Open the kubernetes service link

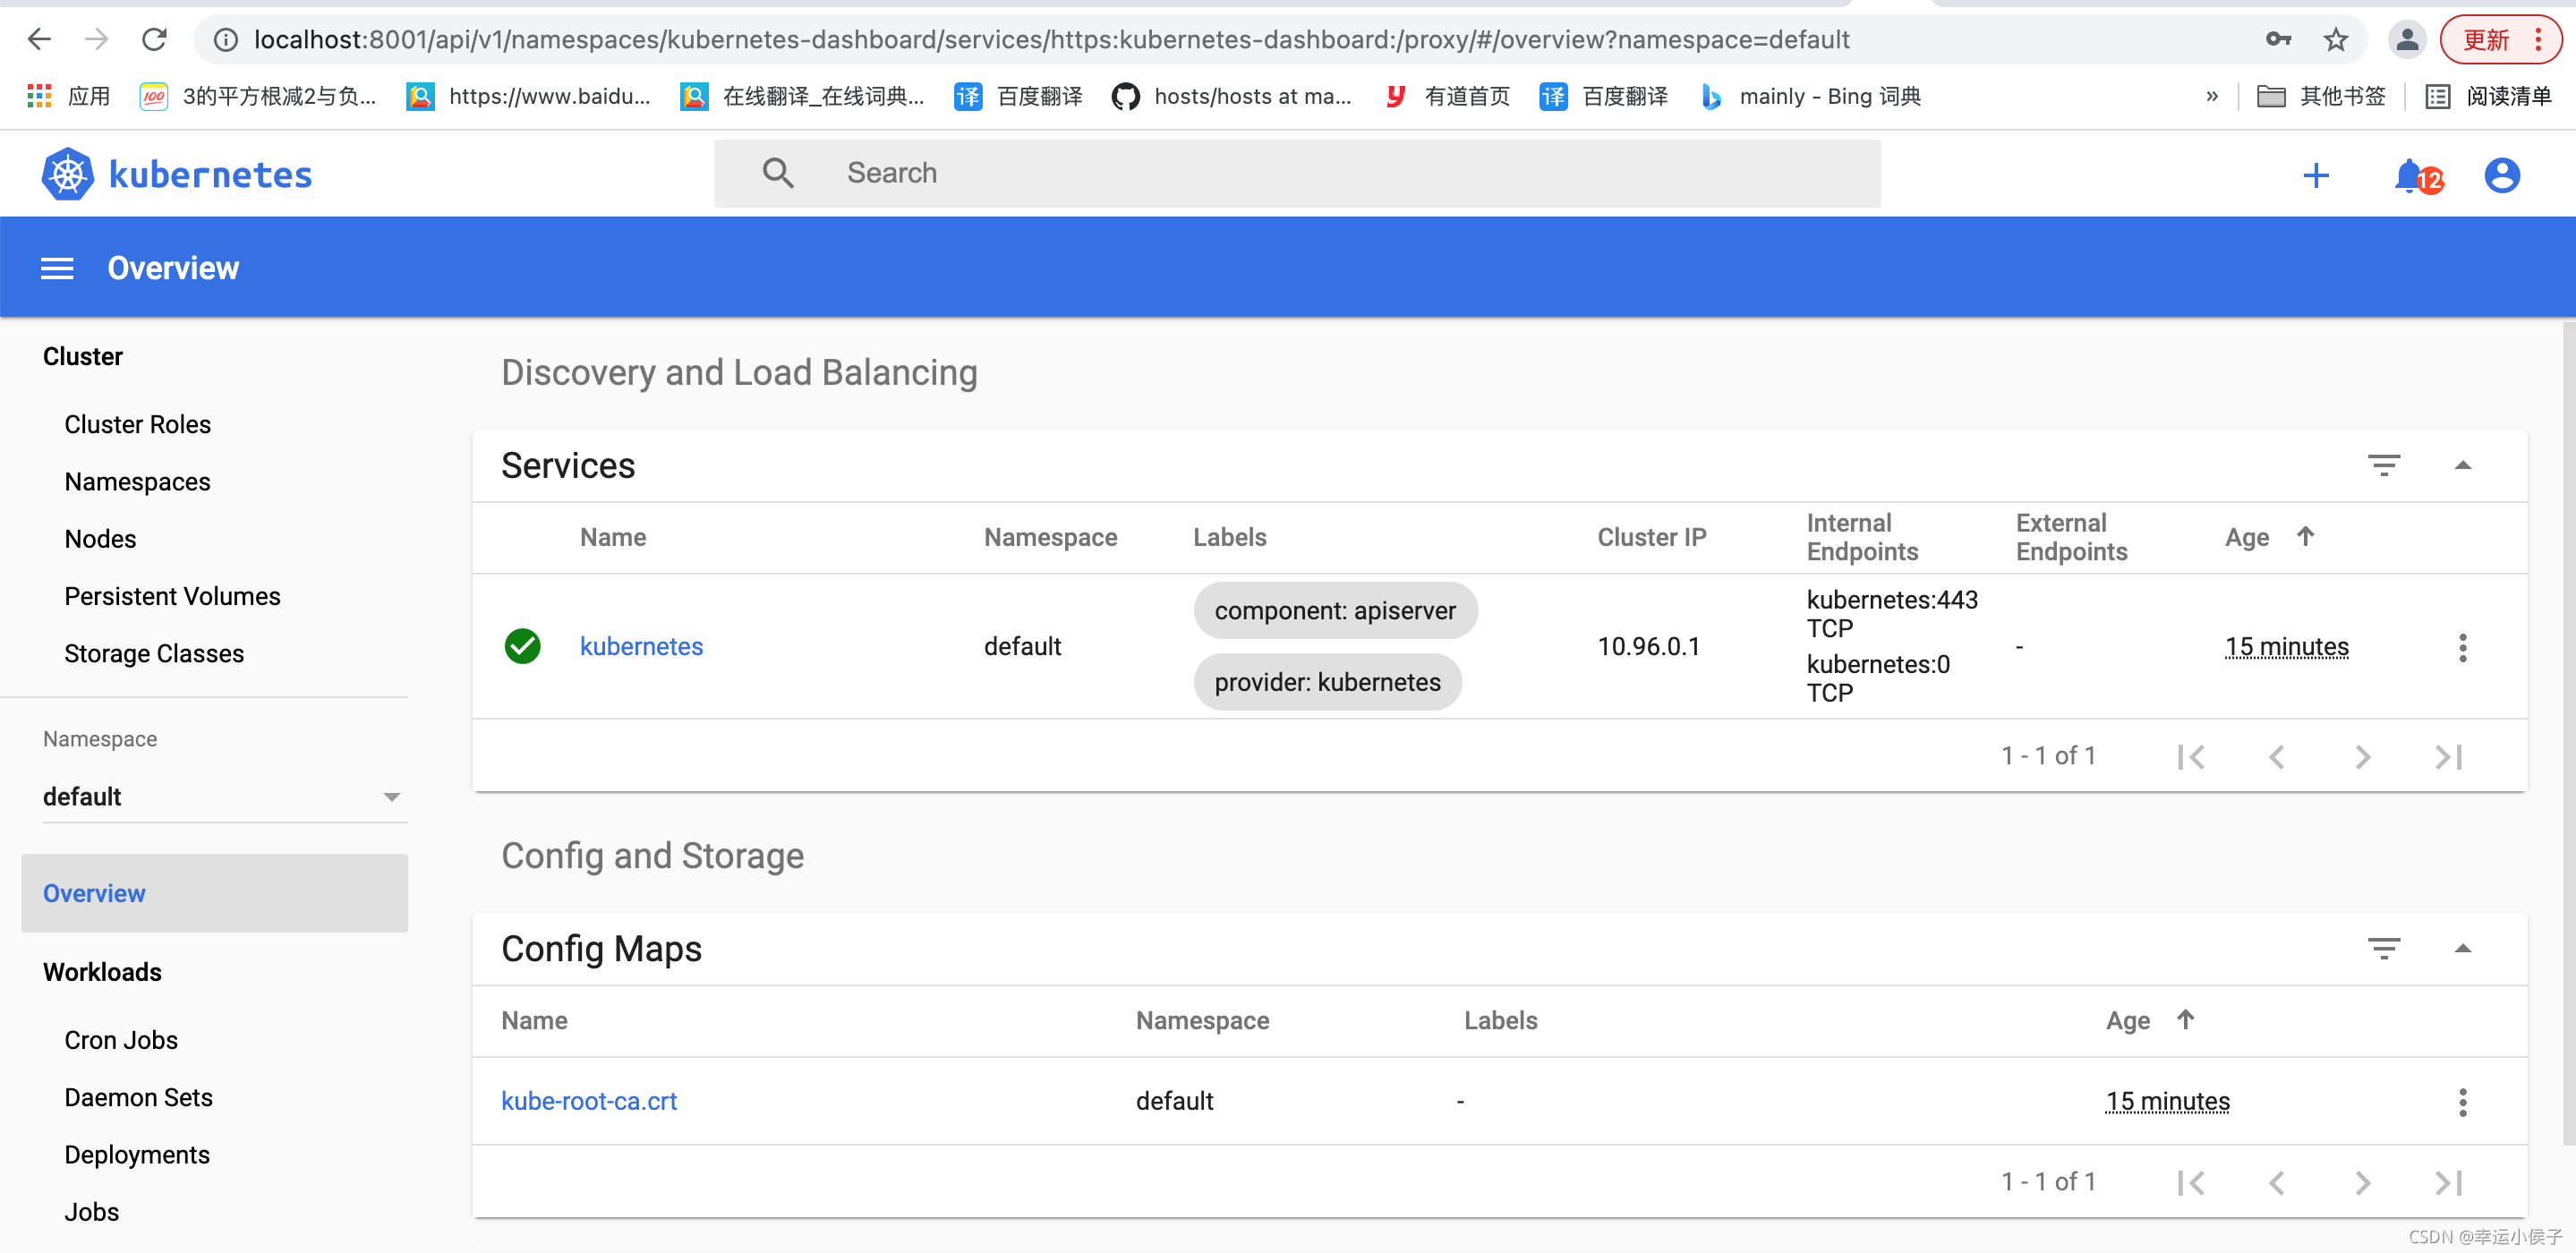(x=641, y=646)
